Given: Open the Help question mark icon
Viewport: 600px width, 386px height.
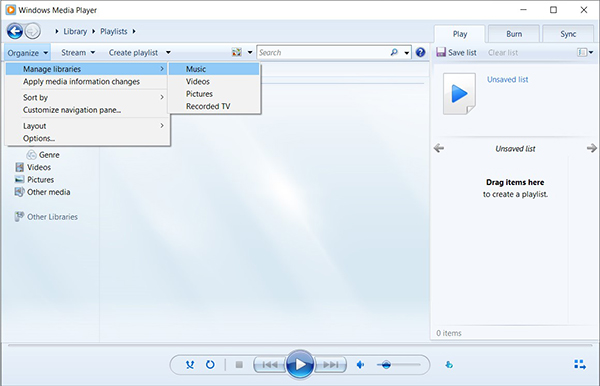Looking at the screenshot, I should pyautogui.click(x=420, y=52).
